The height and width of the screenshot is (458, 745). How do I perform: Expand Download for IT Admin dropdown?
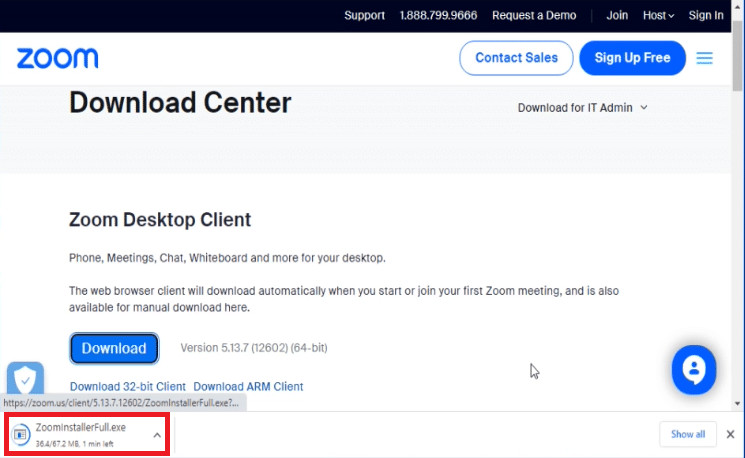[x=583, y=108]
